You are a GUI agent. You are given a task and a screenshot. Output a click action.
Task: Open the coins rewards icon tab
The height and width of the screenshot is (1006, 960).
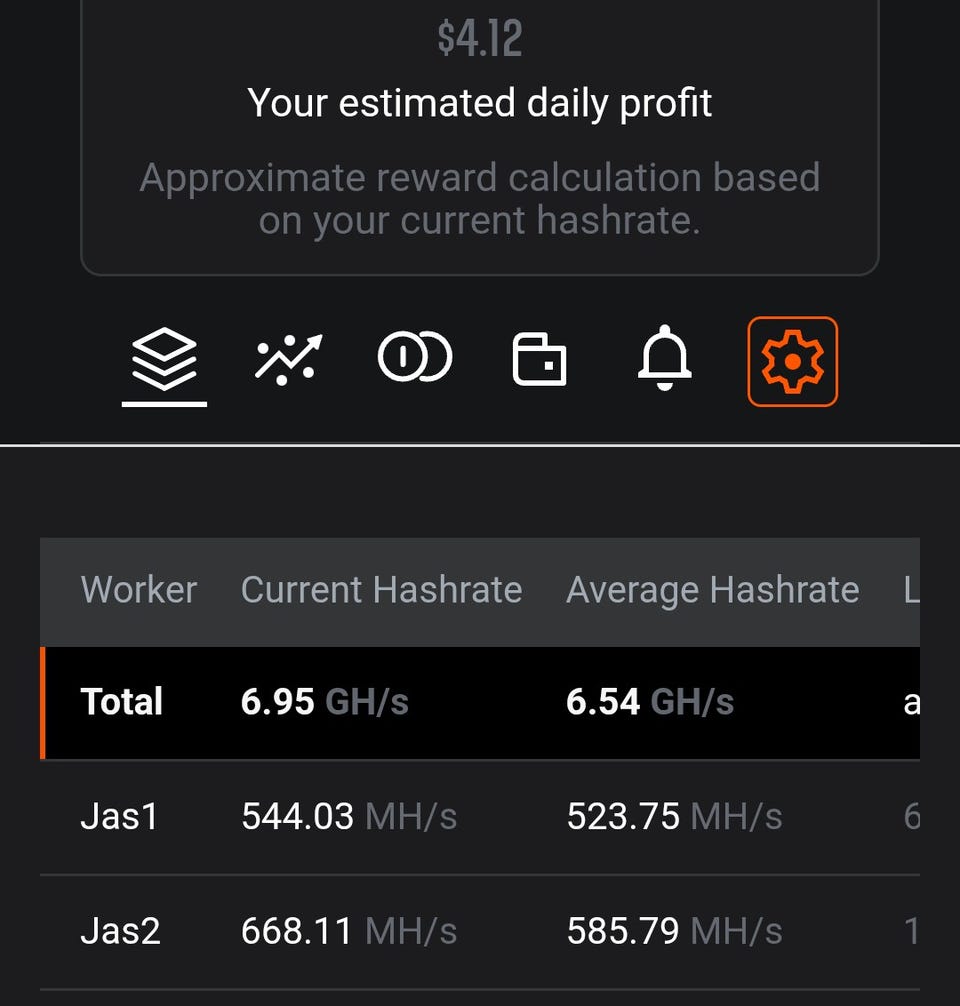point(415,358)
